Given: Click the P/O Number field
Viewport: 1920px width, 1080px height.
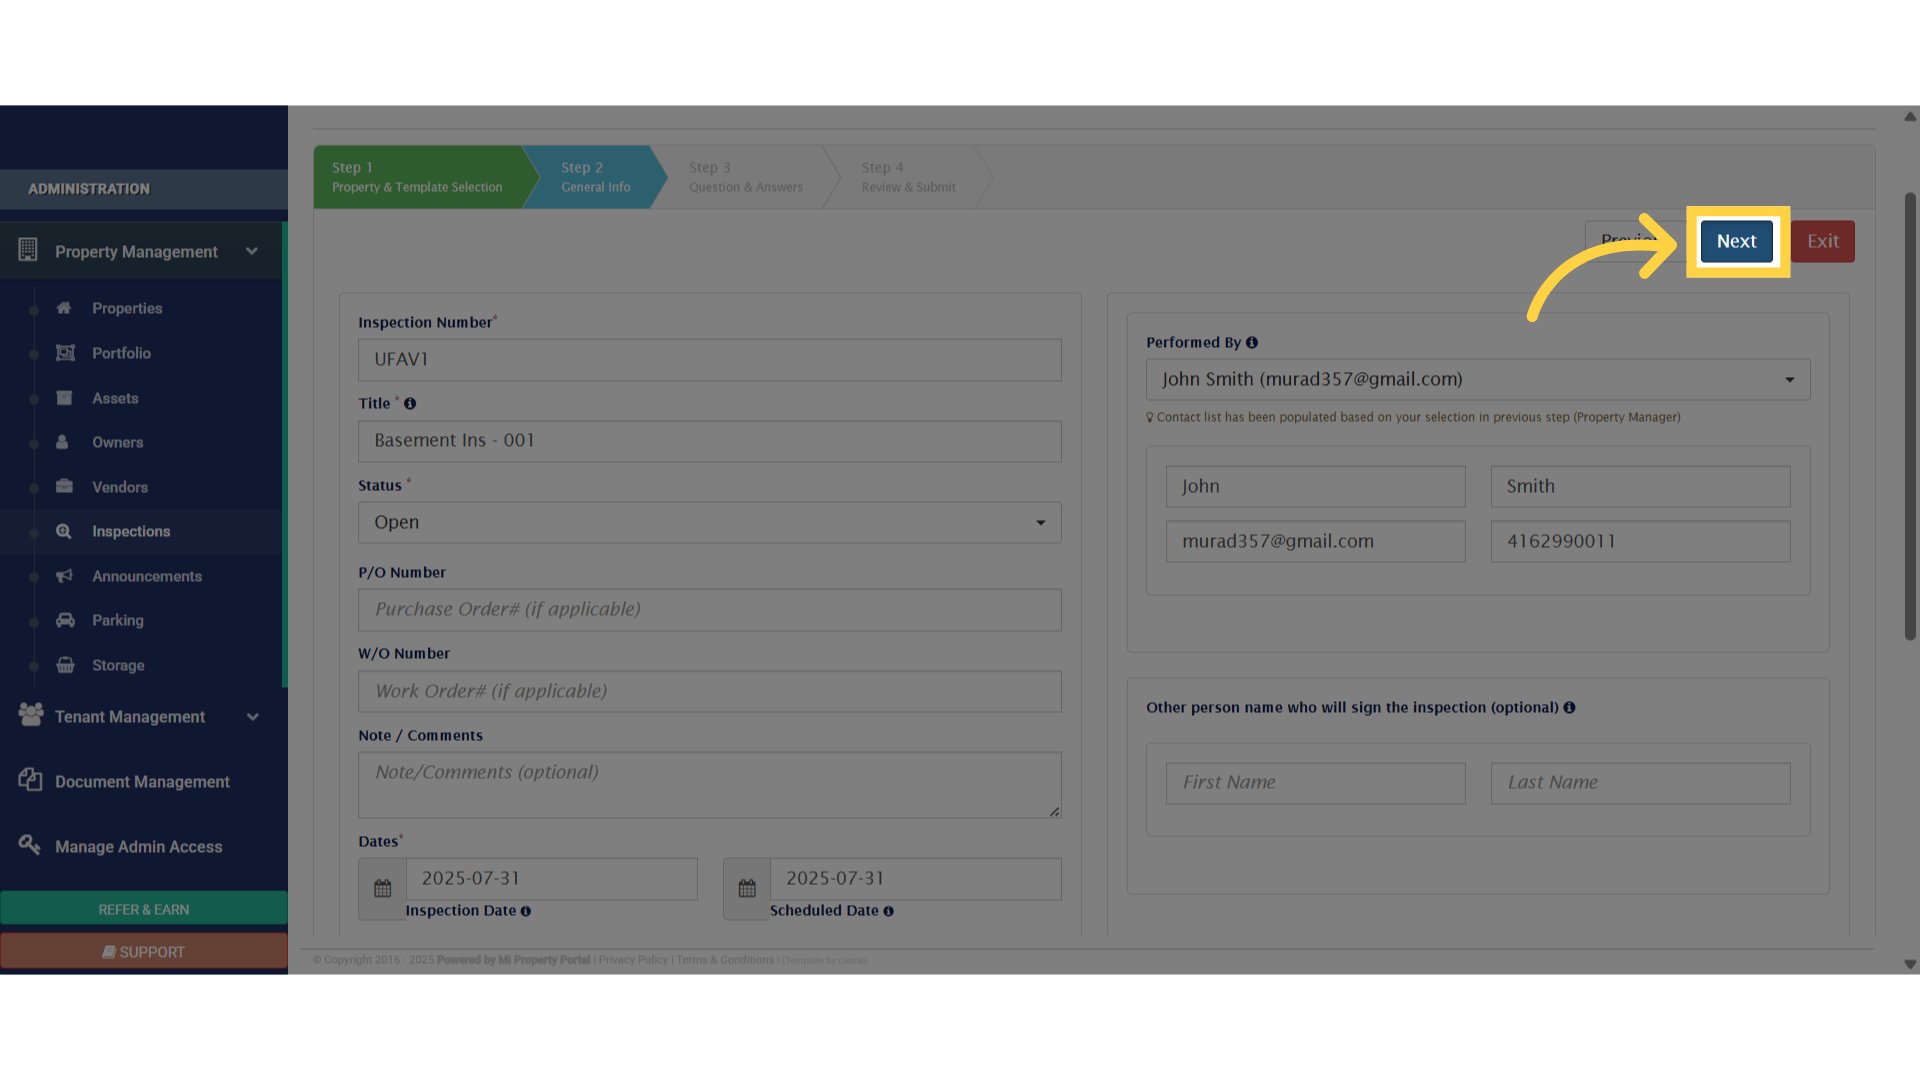Looking at the screenshot, I should pyautogui.click(x=710, y=610).
